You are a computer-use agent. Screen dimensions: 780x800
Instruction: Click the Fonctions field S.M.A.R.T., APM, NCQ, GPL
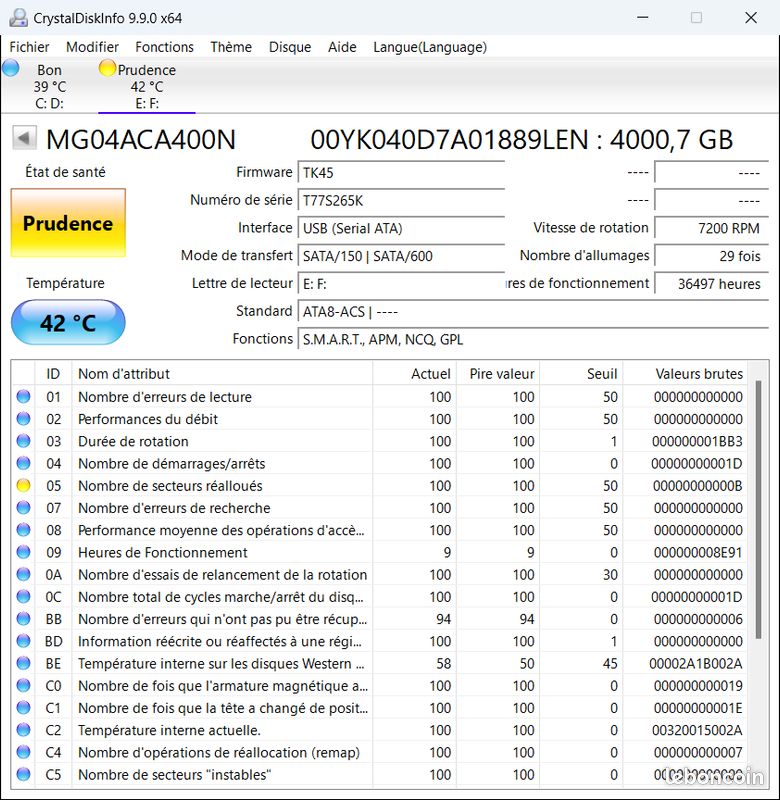(x=533, y=339)
